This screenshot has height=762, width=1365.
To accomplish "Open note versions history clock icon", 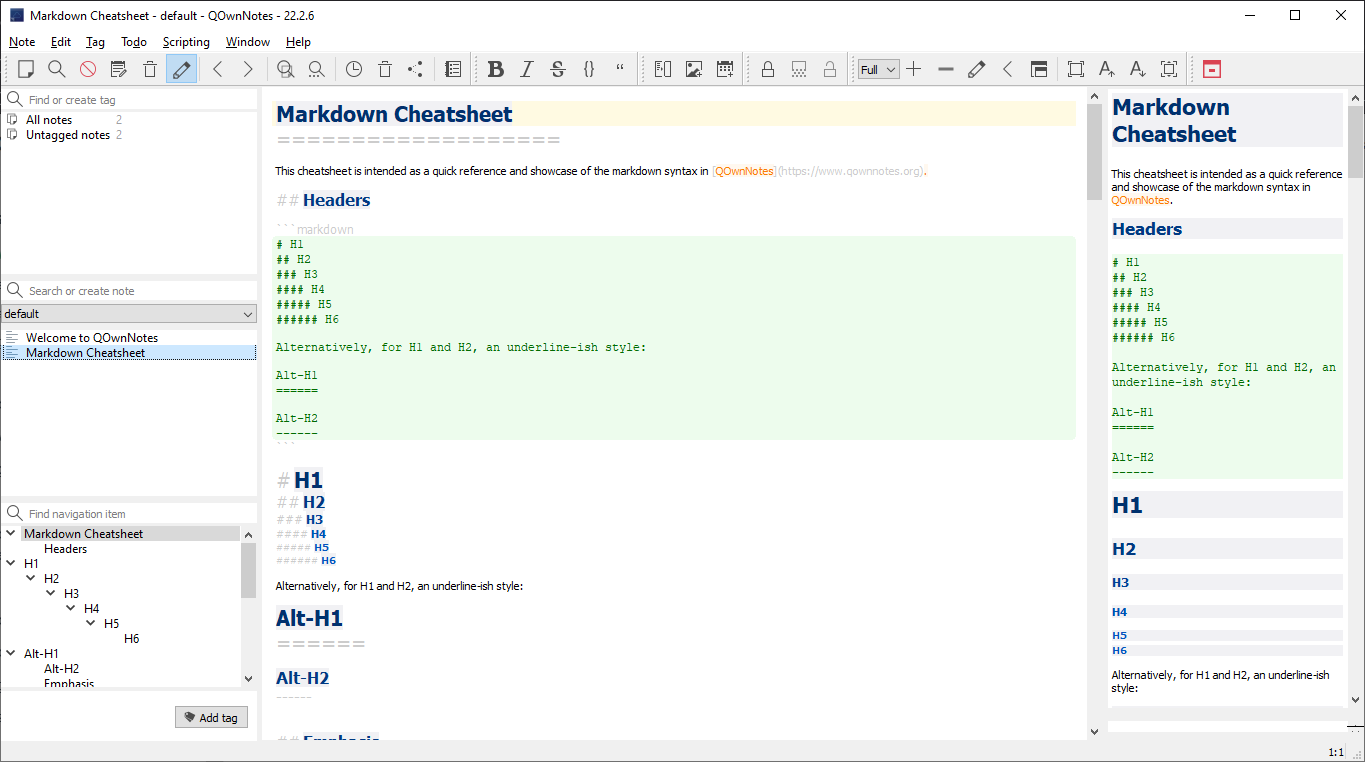I will (x=354, y=69).
